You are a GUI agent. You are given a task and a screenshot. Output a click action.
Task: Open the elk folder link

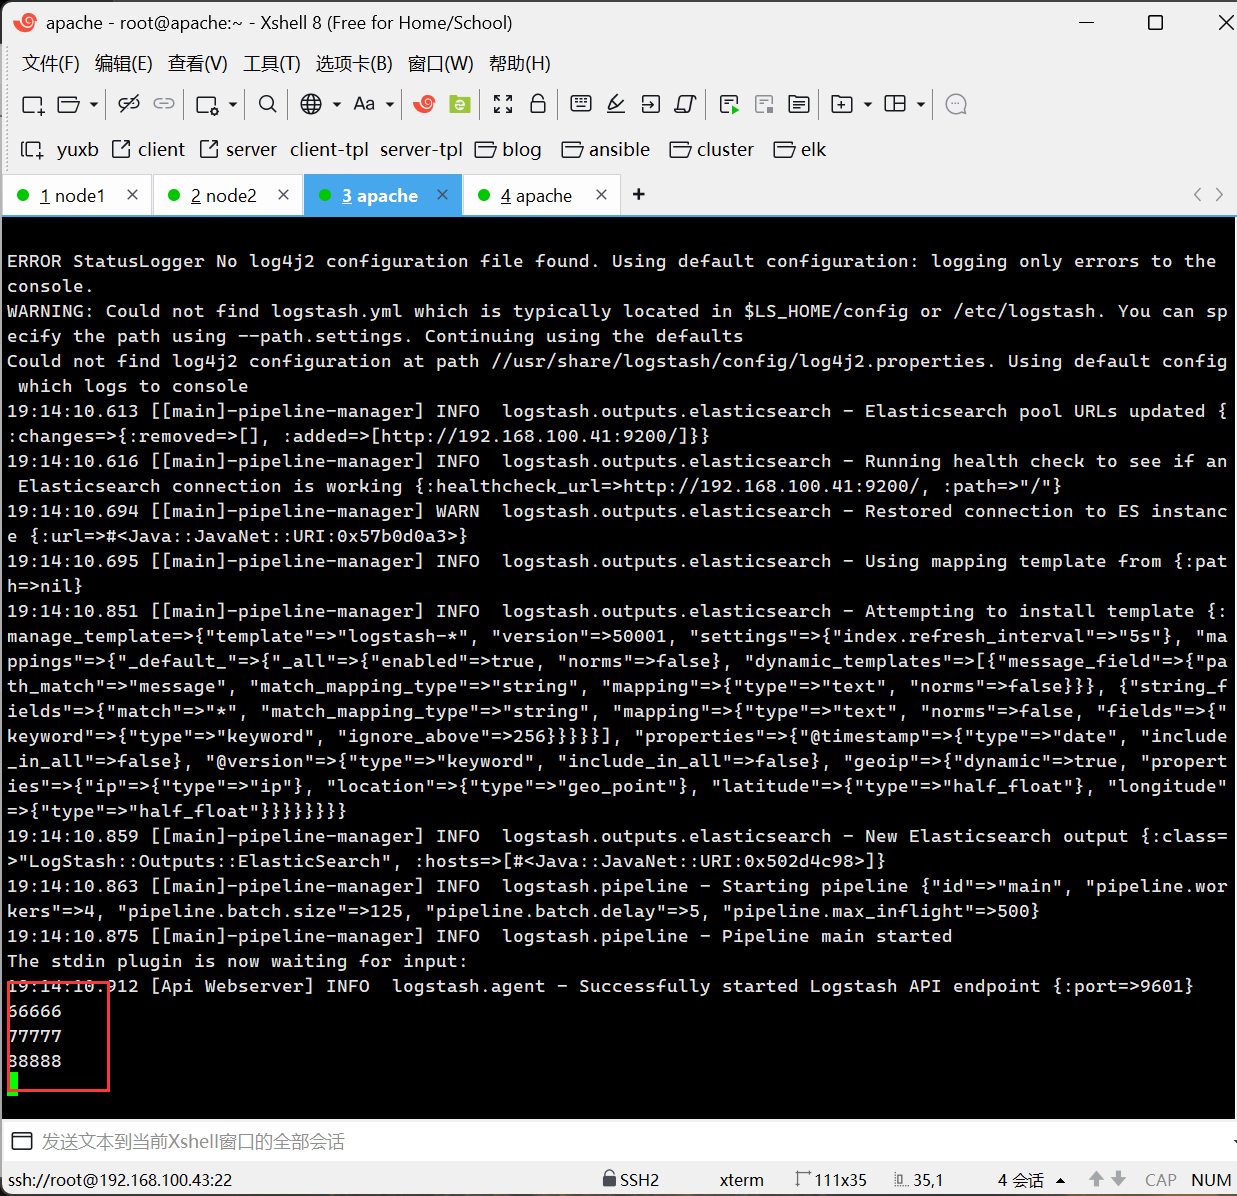(800, 150)
